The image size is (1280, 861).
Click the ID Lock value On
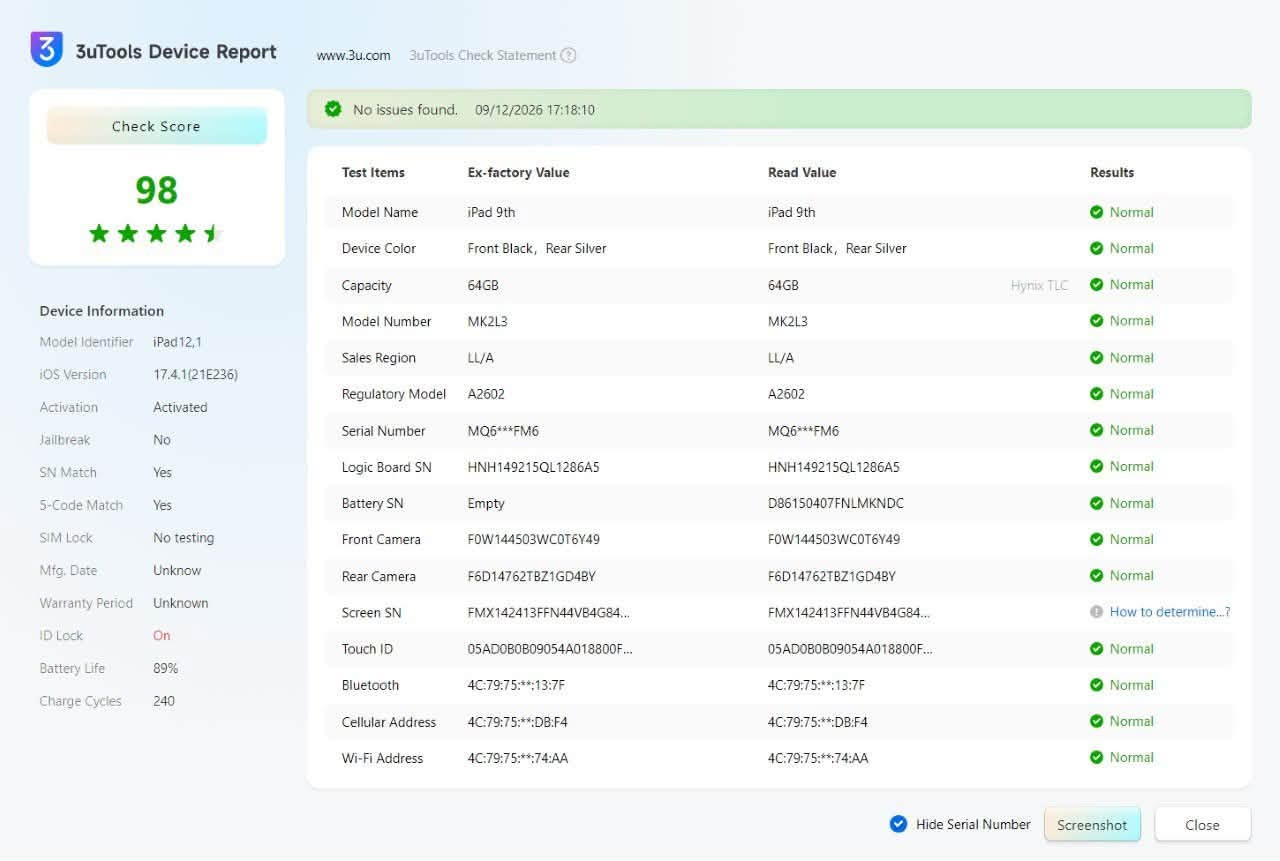coord(162,636)
